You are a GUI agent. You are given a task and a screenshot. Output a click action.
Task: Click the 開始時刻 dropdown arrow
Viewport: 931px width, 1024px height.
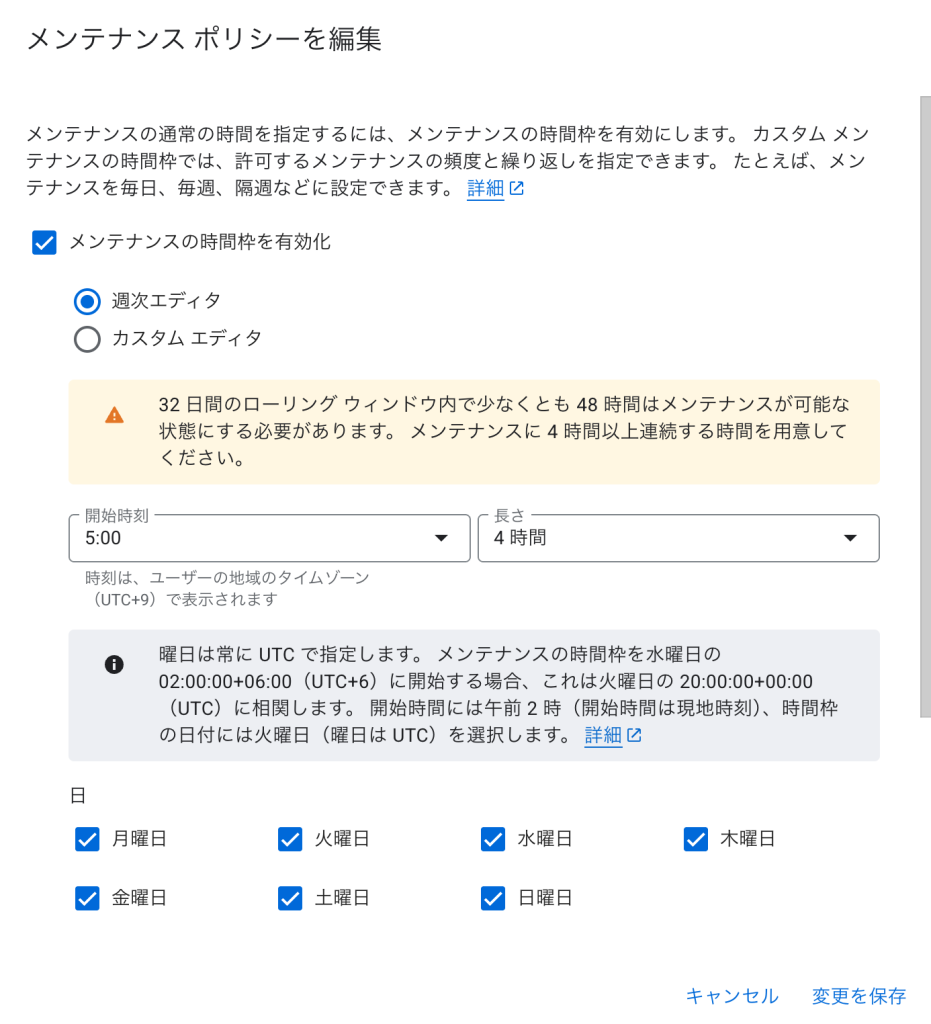[x=441, y=538]
